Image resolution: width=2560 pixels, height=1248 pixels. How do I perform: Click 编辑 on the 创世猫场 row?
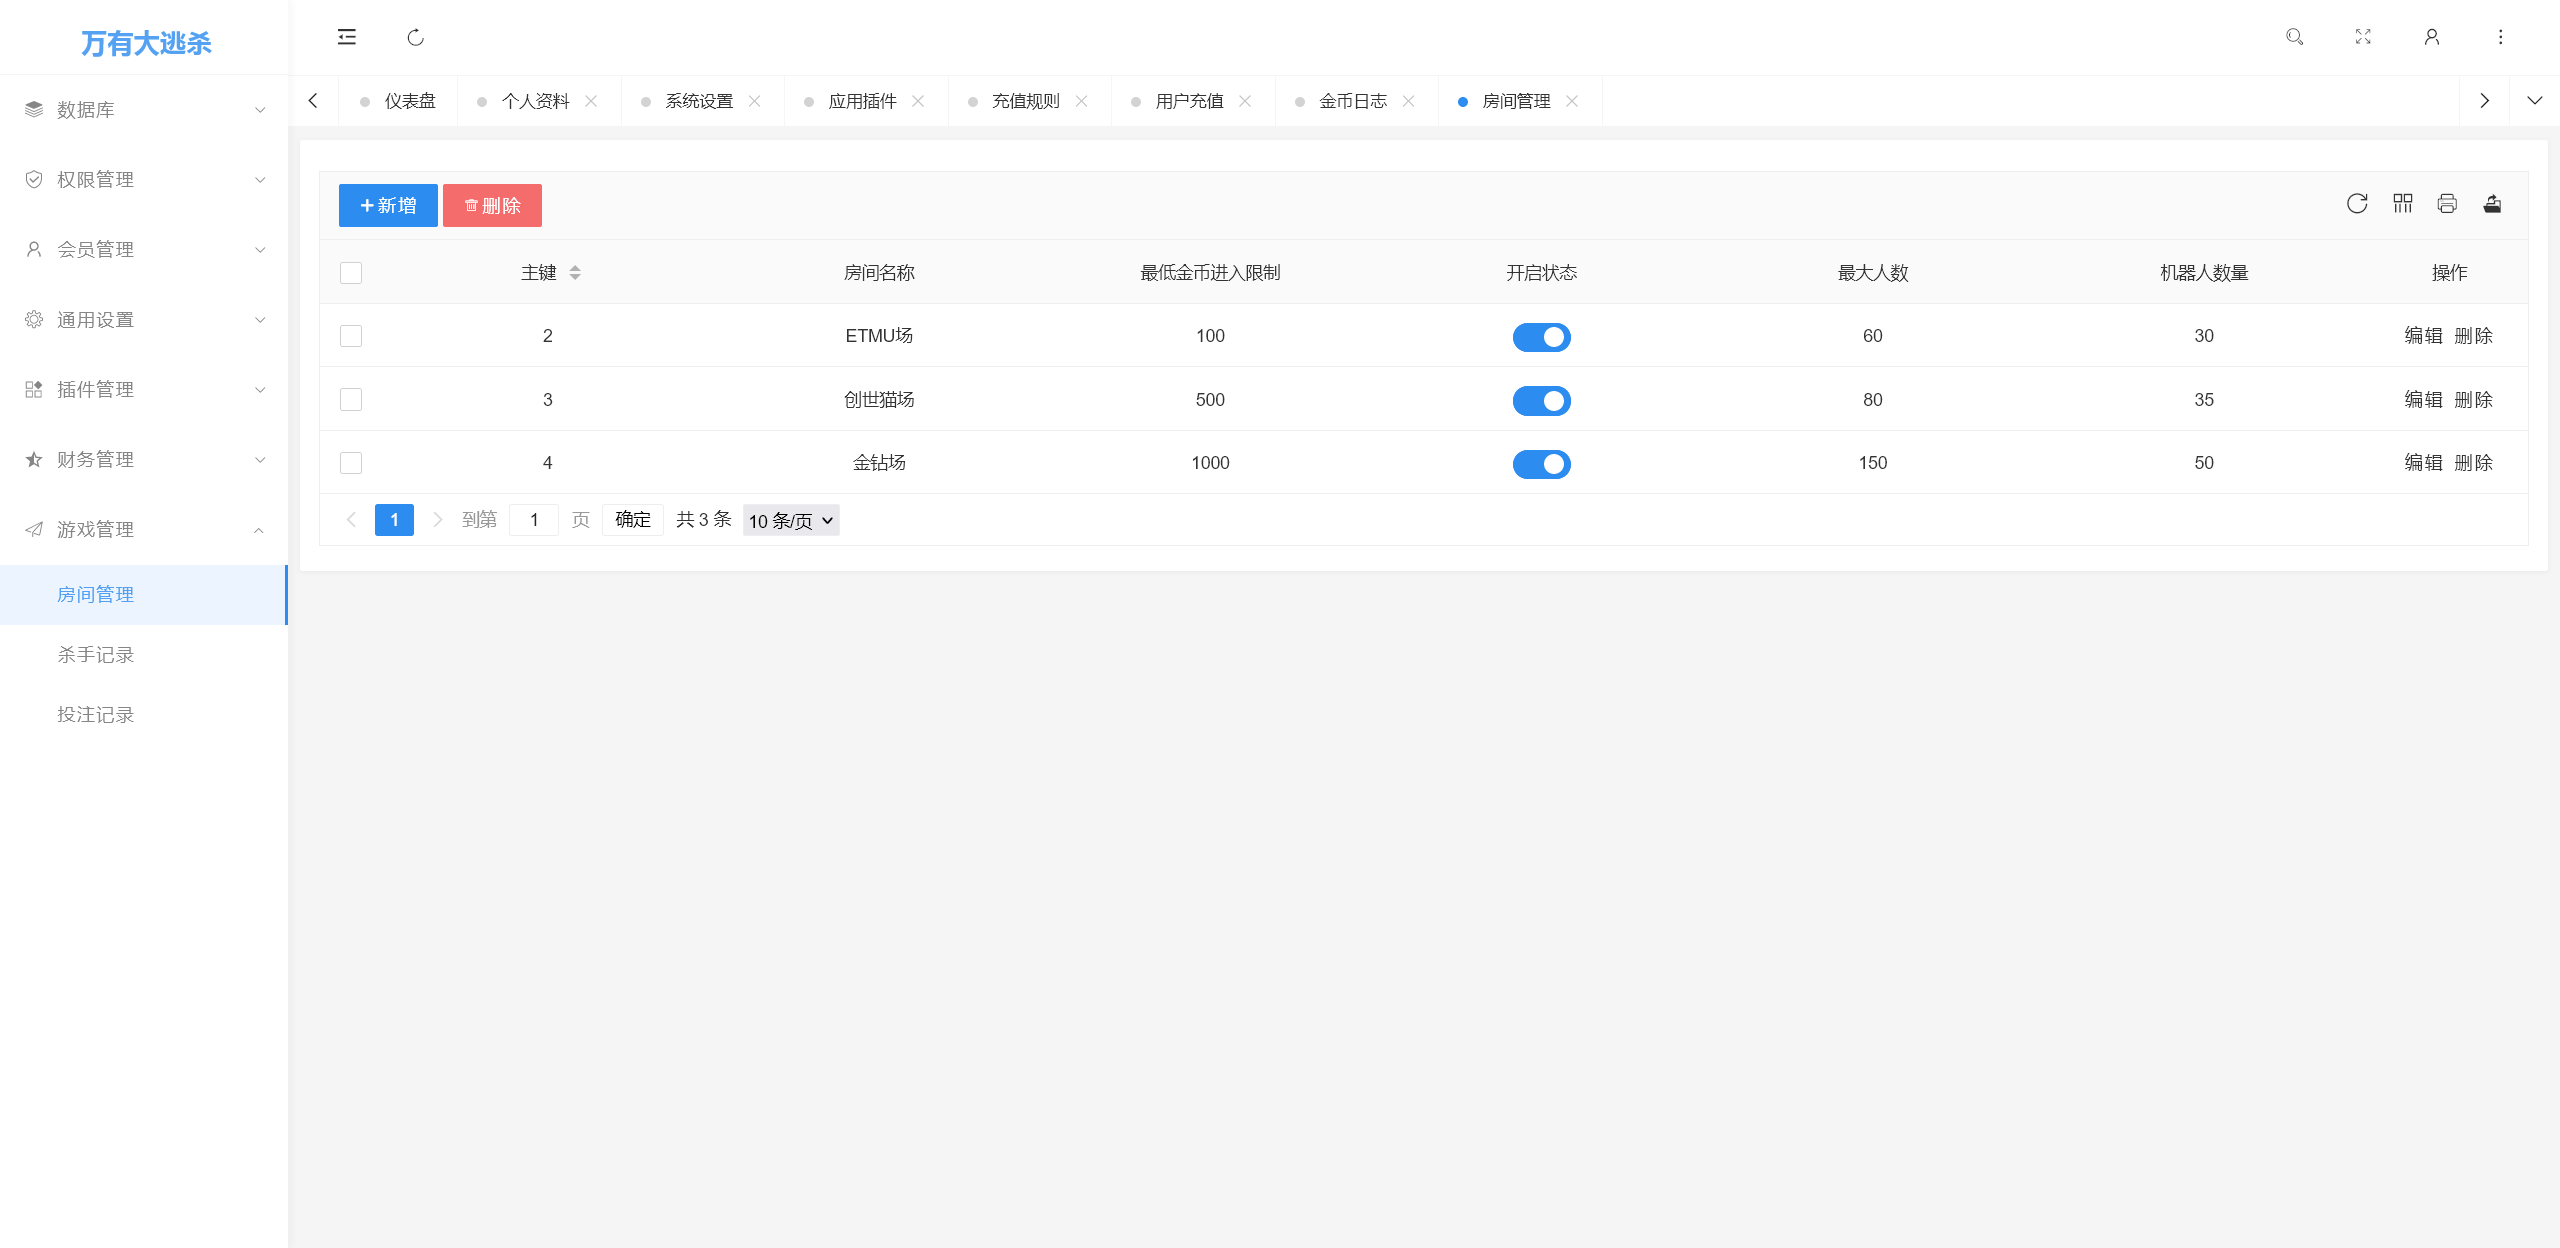tap(2424, 399)
